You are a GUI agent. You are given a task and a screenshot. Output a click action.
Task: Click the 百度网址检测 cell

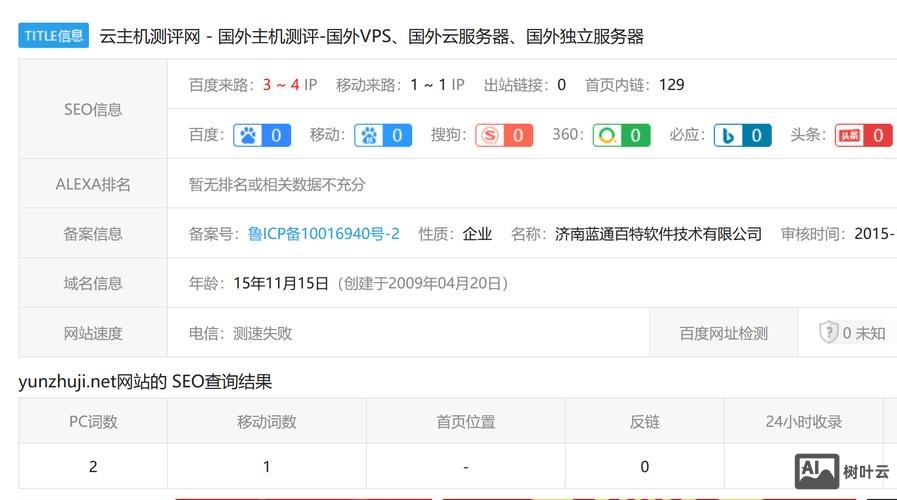(x=724, y=333)
